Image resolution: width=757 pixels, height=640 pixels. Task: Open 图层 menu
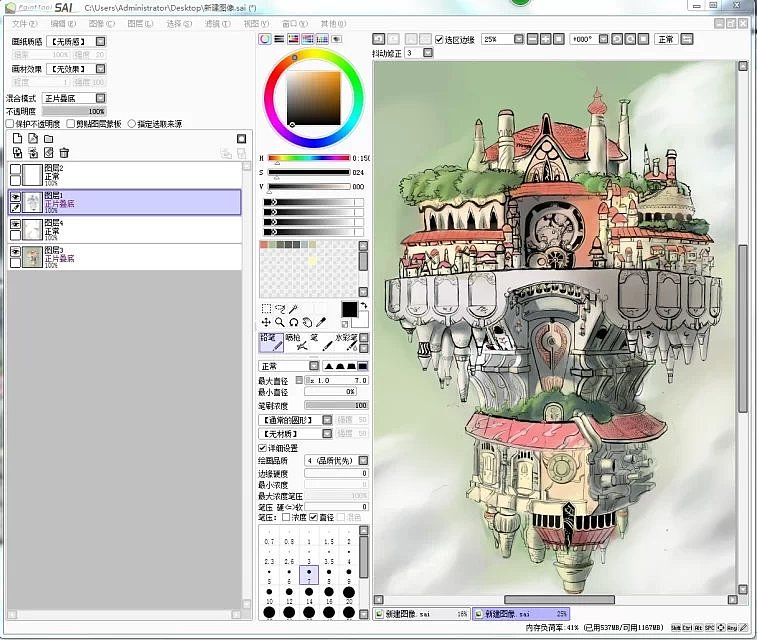point(140,24)
